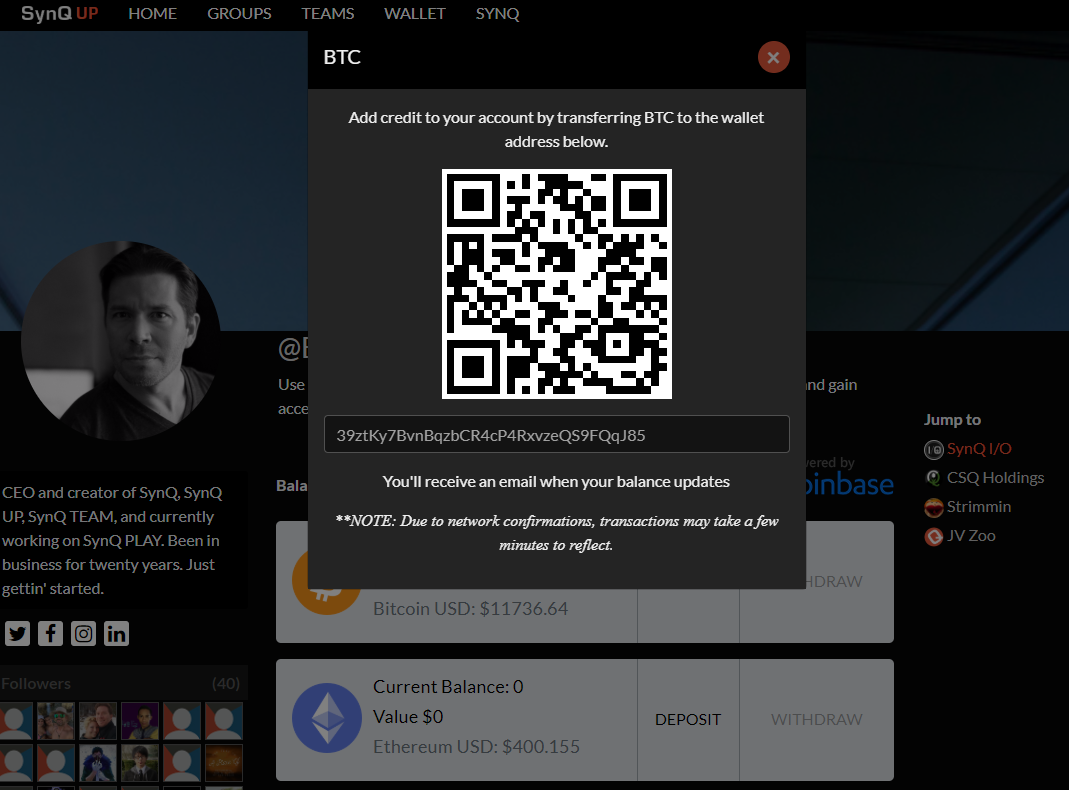Image resolution: width=1069 pixels, height=790 pixels.
Task: Click the Ethereum WITHDRAW button
Action: coord(817,720)
